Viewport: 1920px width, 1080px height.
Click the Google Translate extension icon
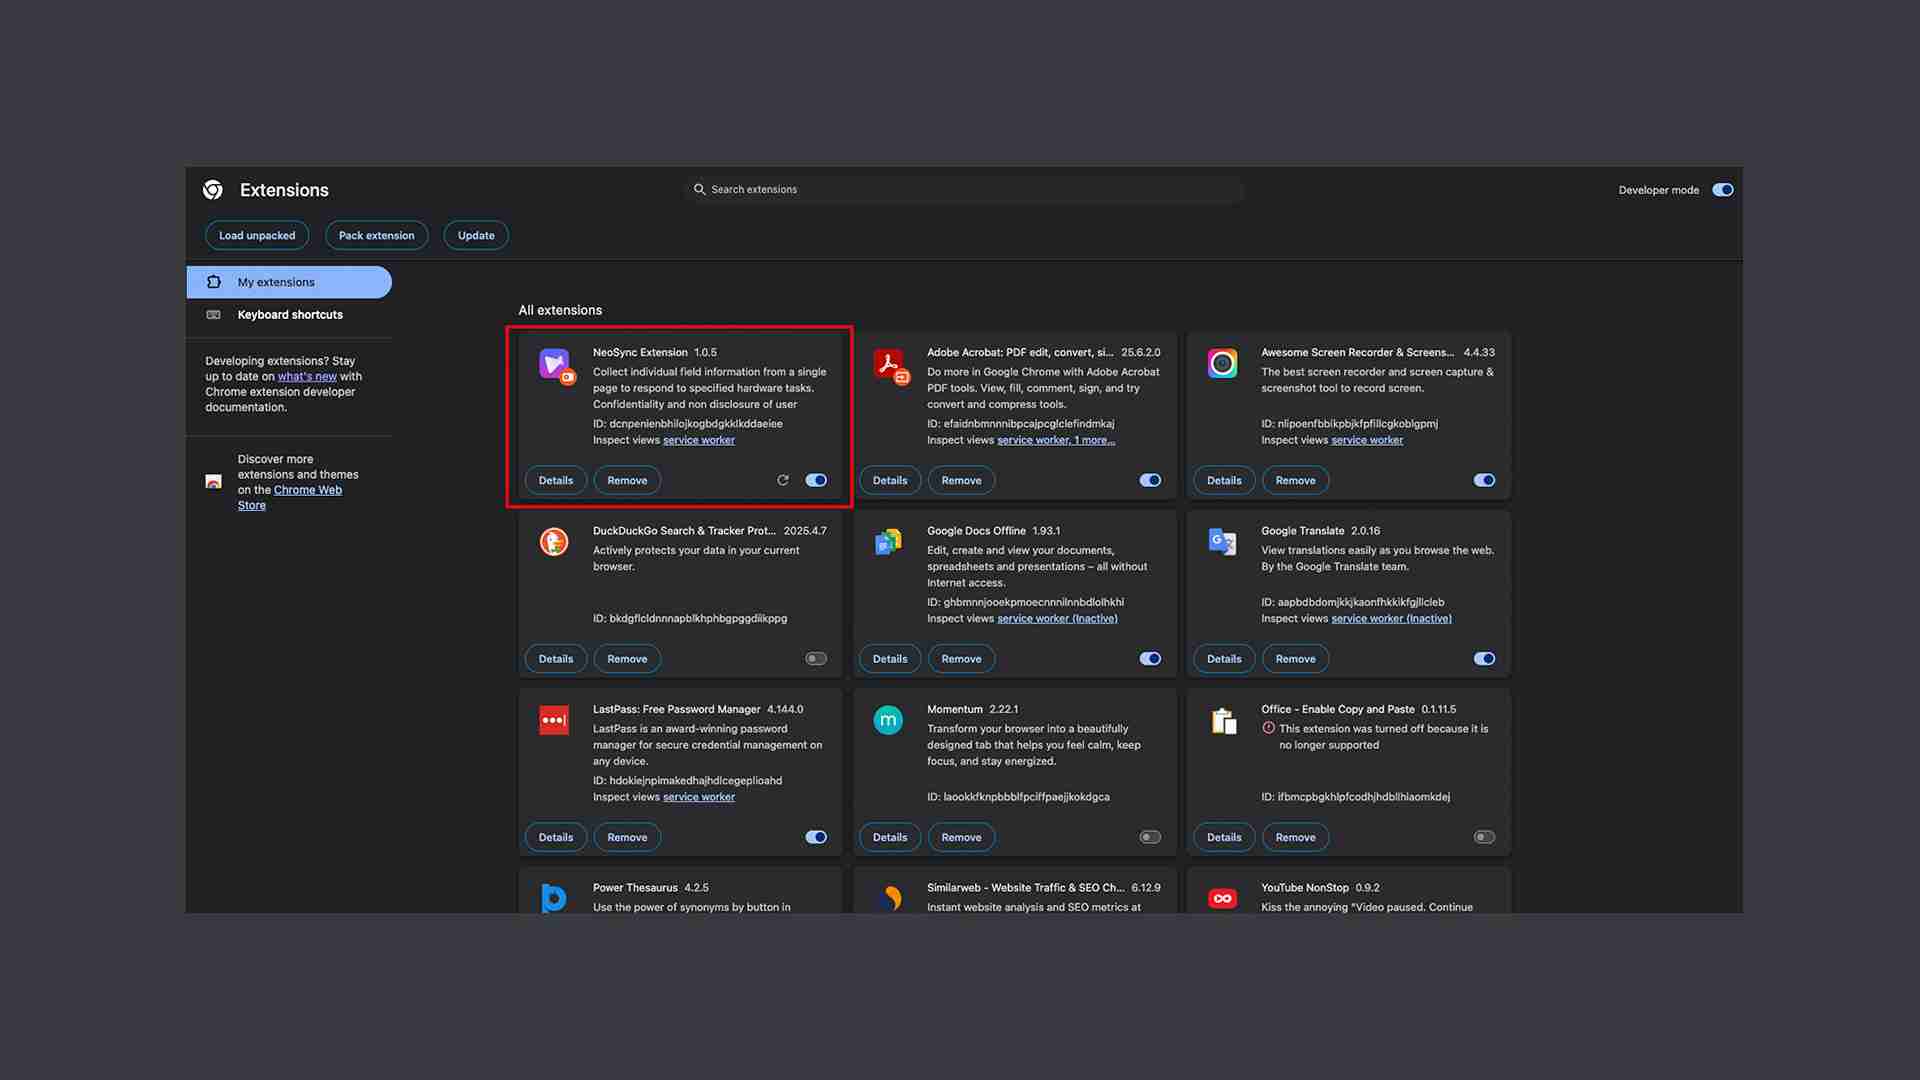click(x=1222, y=542)
